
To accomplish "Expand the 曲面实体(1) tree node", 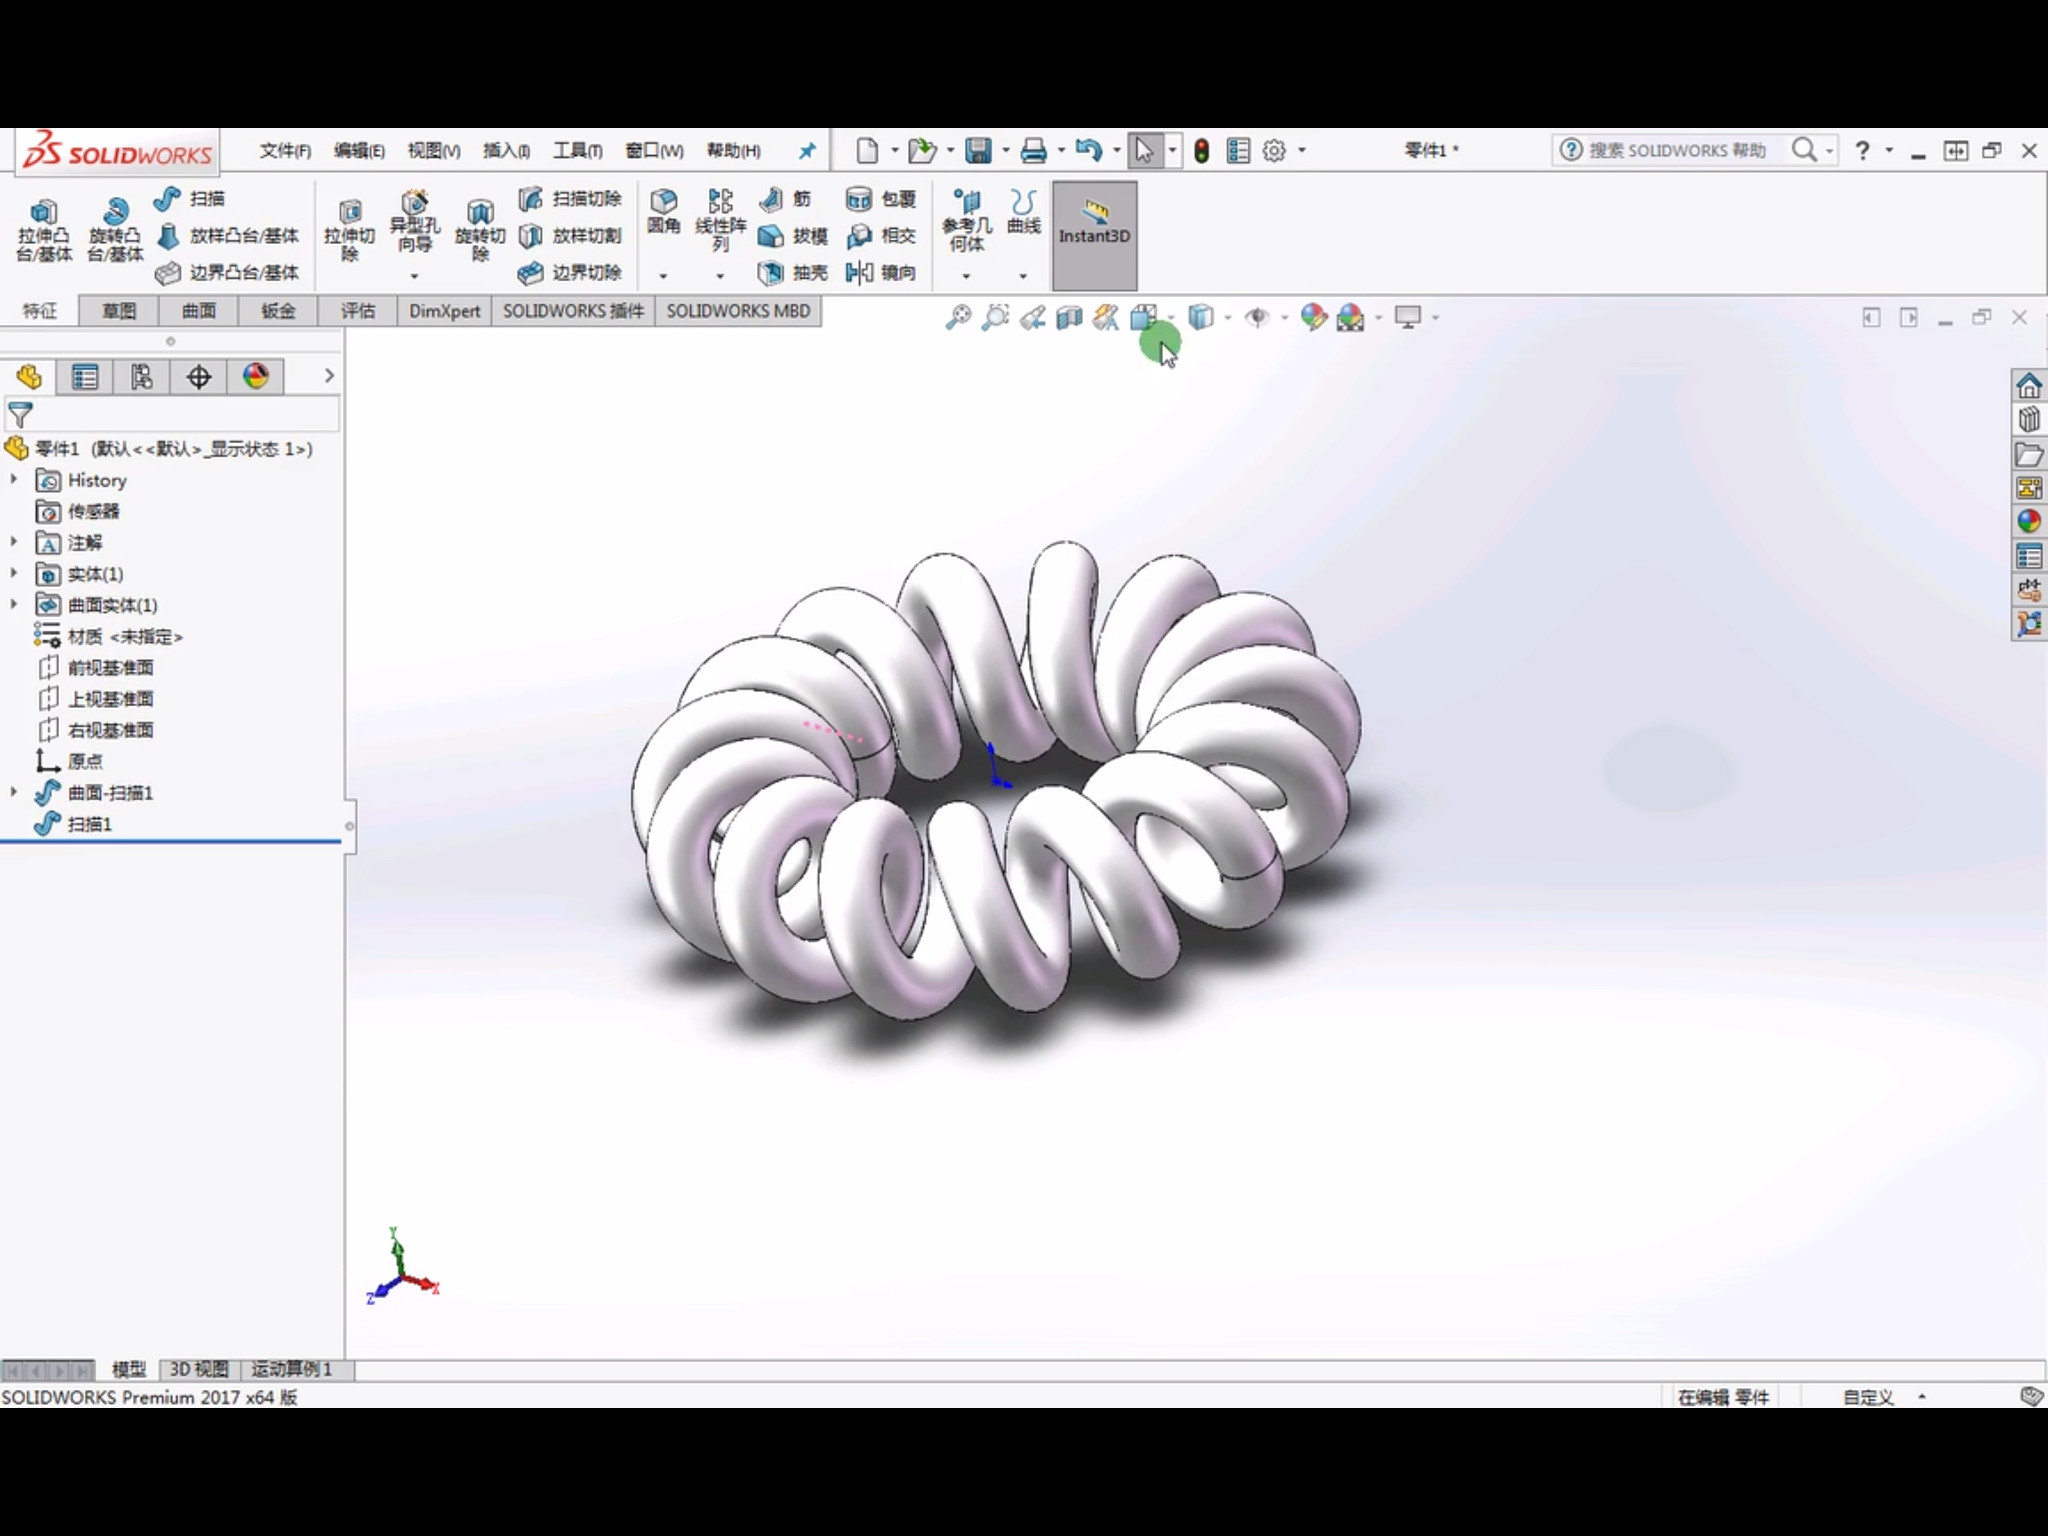I will click(13, 603).
